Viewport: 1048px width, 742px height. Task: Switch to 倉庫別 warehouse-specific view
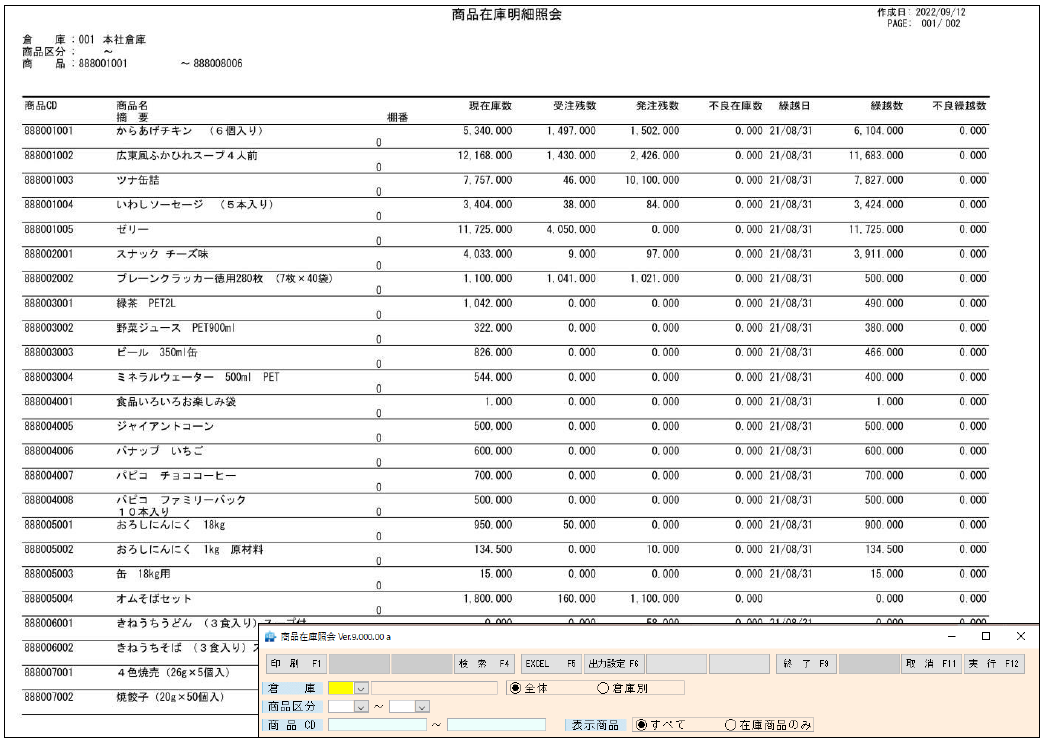(603, 688)
